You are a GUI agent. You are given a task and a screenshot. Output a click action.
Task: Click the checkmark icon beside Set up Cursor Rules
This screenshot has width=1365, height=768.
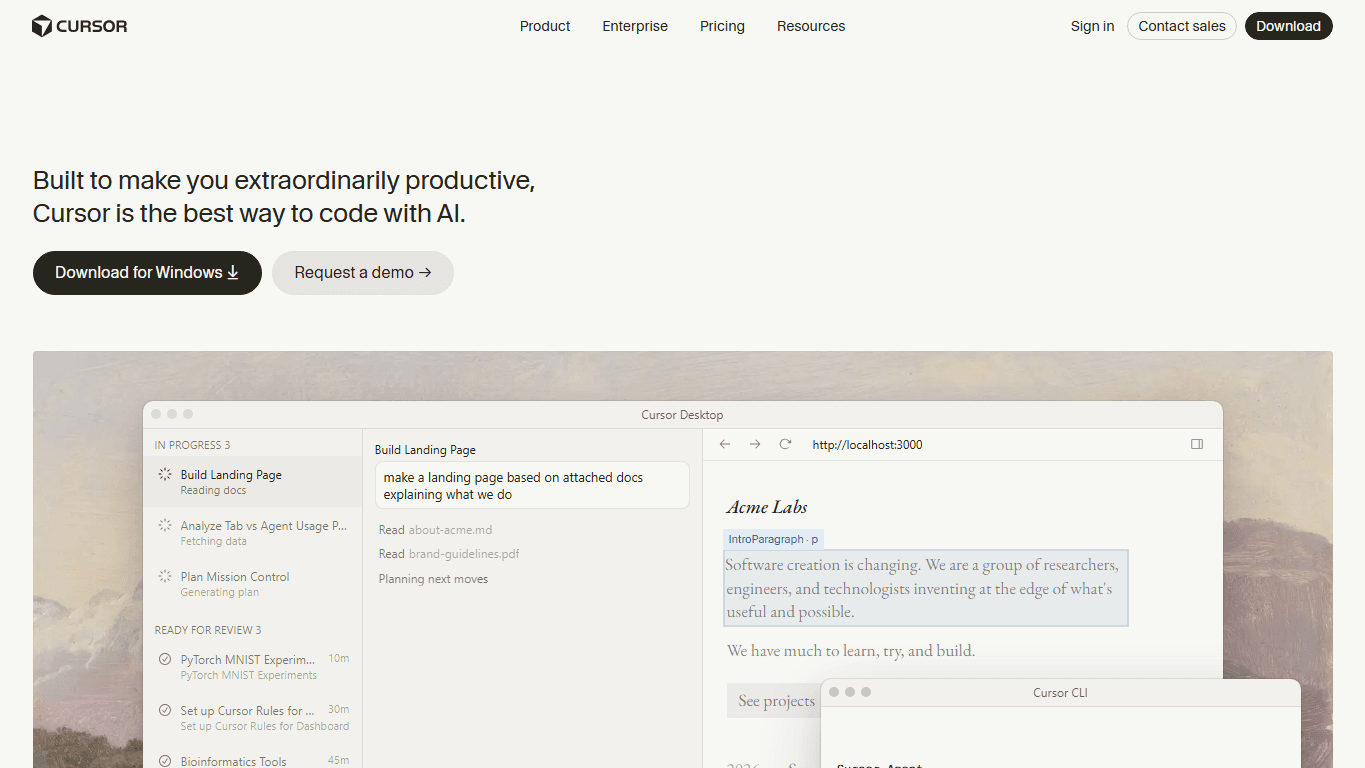(x=165, y=710)
